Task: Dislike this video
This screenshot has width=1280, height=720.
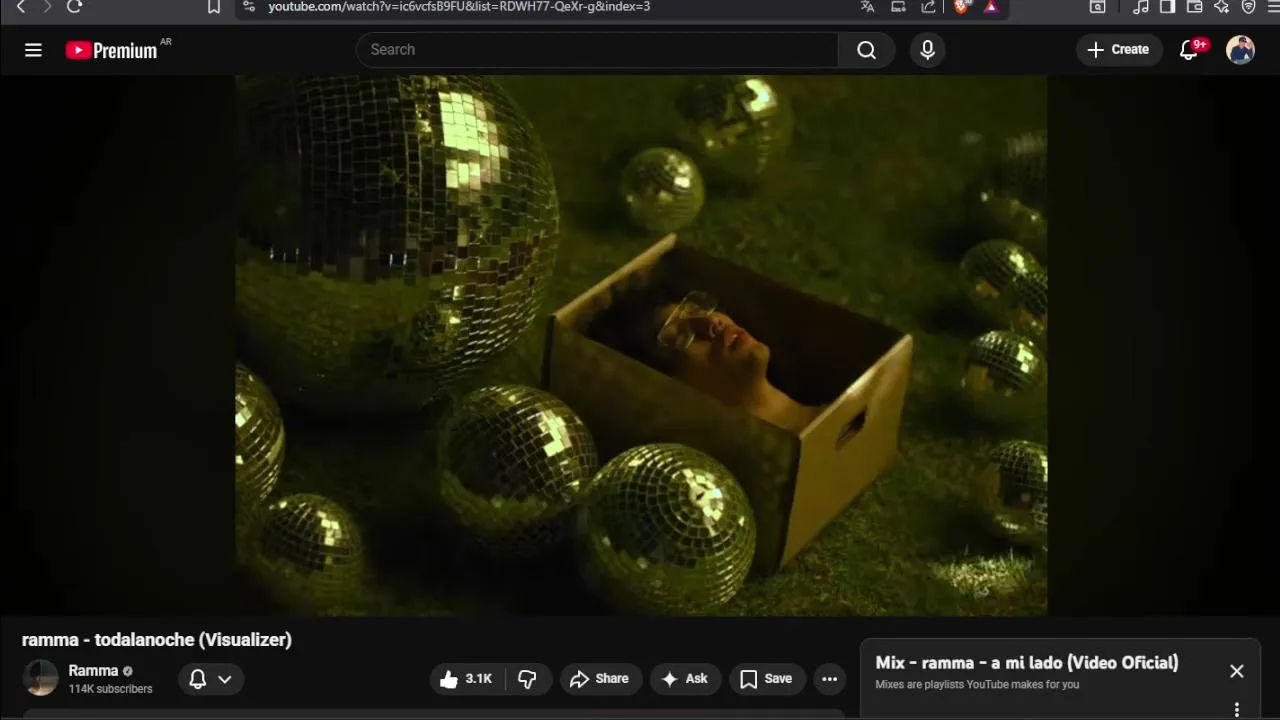Action: 527,679
